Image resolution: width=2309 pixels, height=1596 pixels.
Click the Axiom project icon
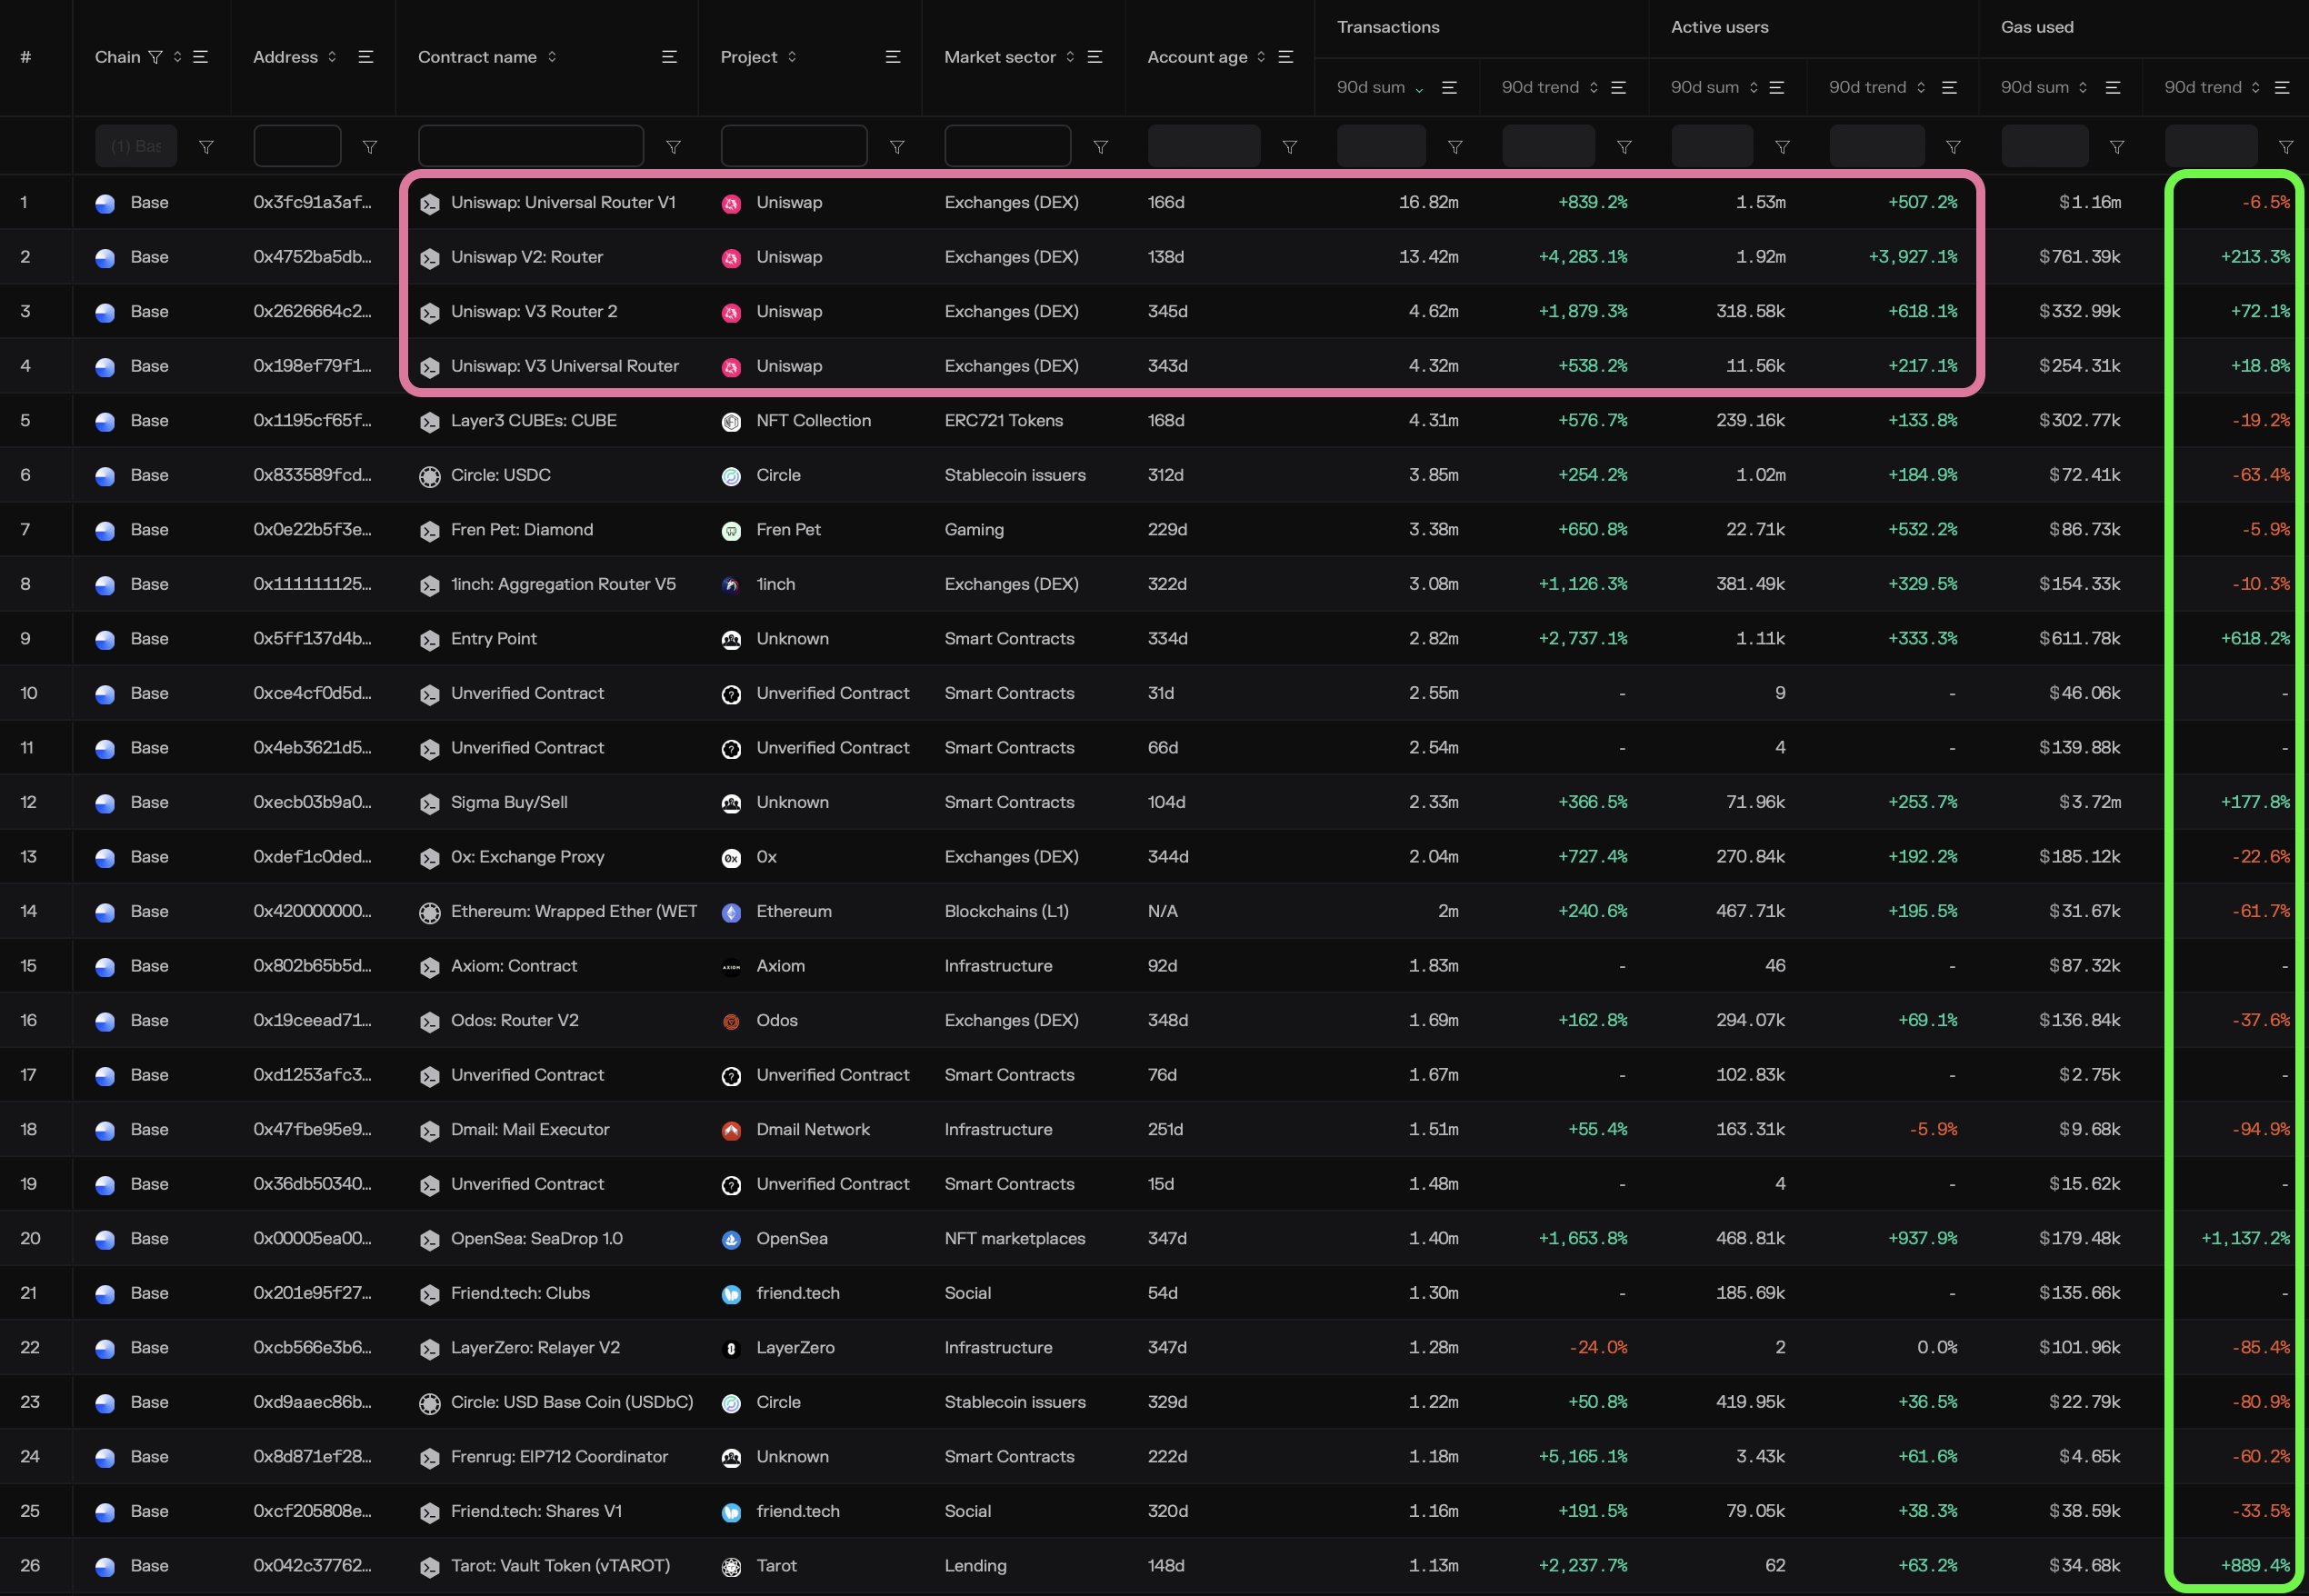pyautogui.click(x=732, y=967)
